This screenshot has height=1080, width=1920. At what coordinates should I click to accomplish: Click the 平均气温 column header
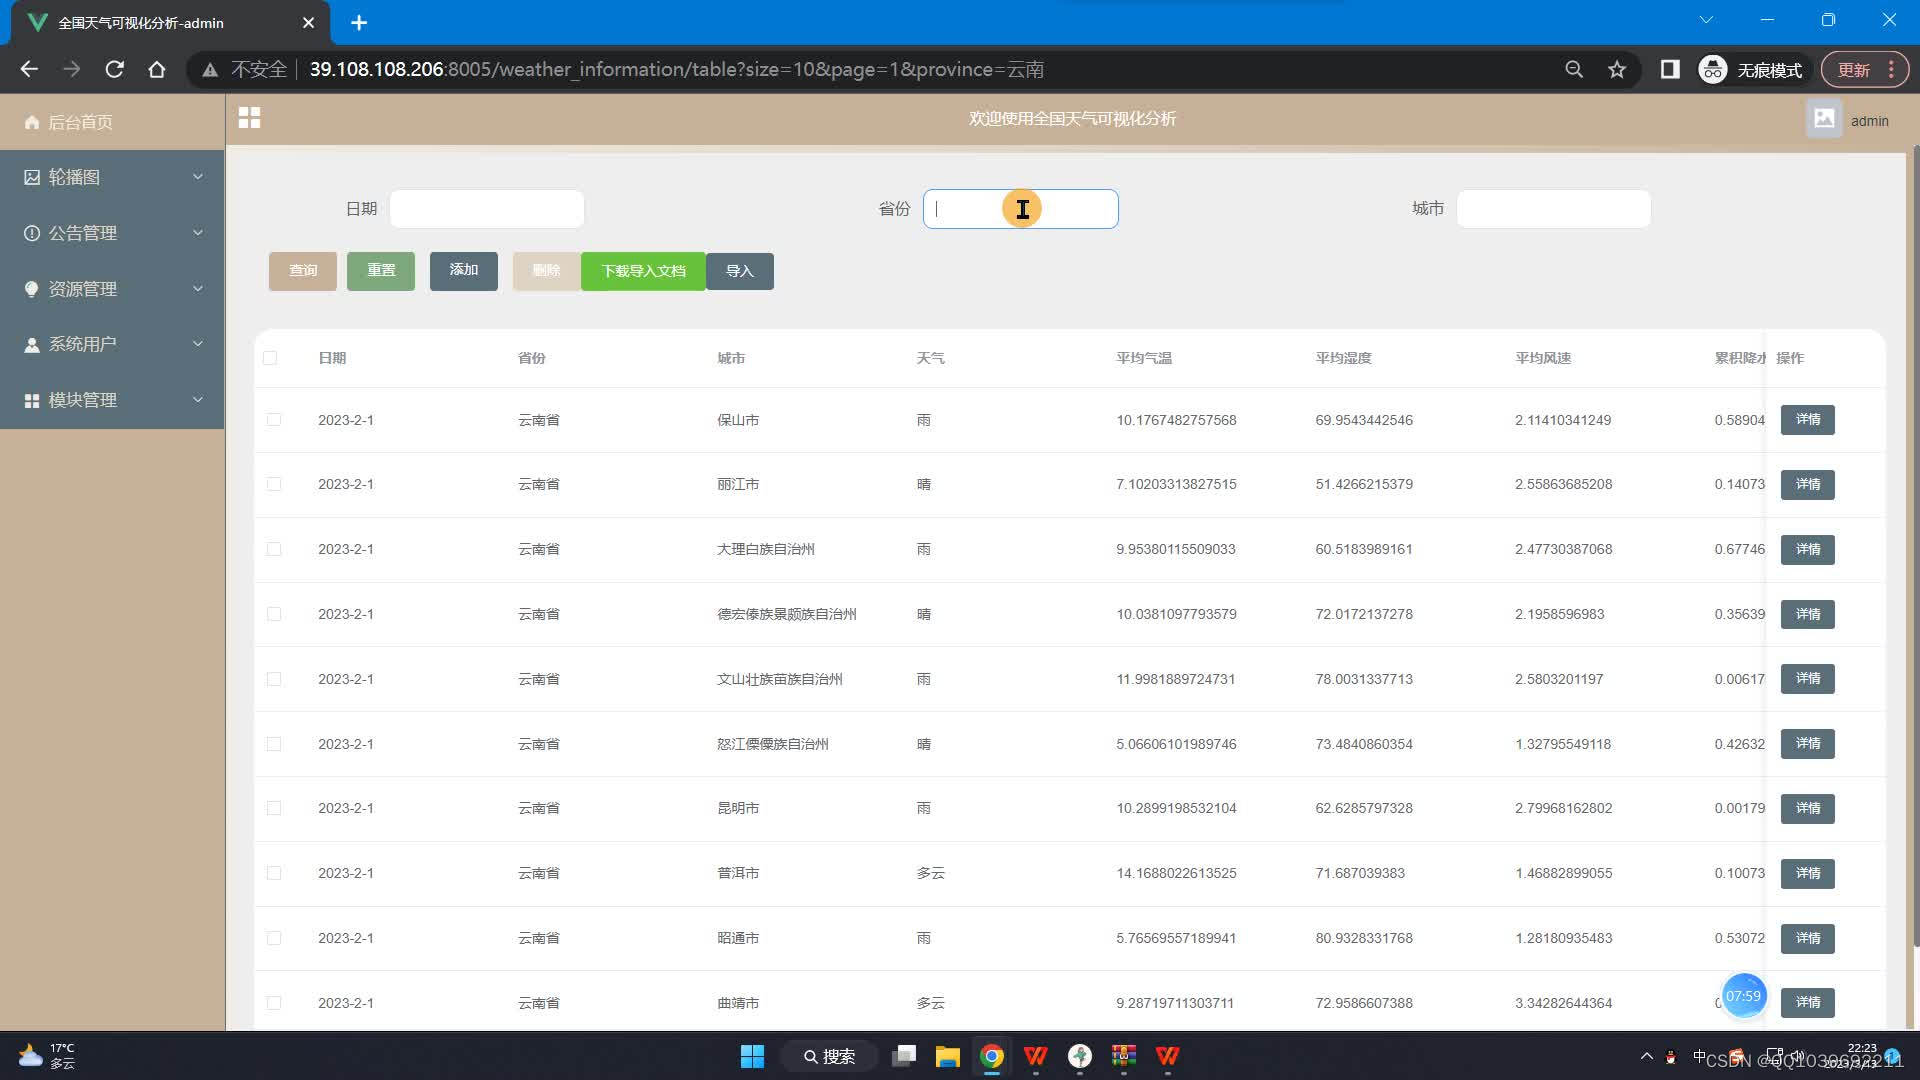(x=1144, y=358)
